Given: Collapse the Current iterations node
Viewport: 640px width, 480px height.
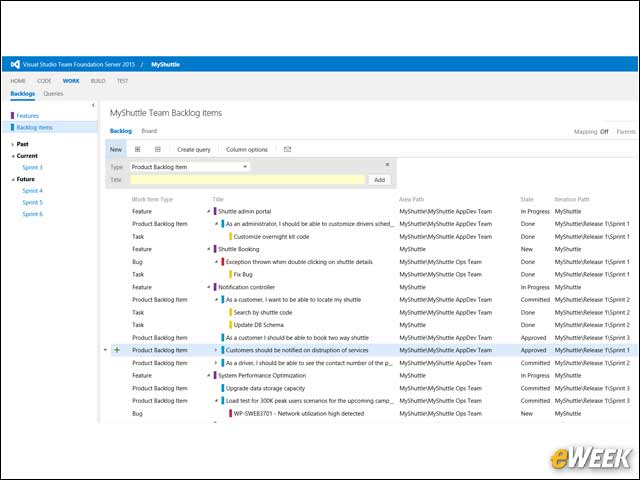Looking at the screenshot, I should point(13,156).
